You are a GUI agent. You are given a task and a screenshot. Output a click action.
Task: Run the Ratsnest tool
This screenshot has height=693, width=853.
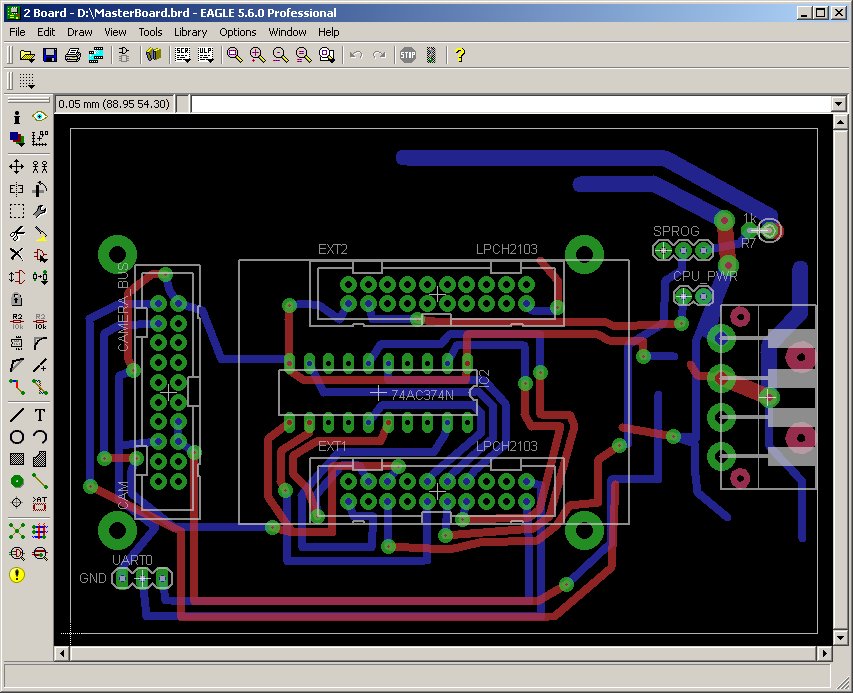17,530
